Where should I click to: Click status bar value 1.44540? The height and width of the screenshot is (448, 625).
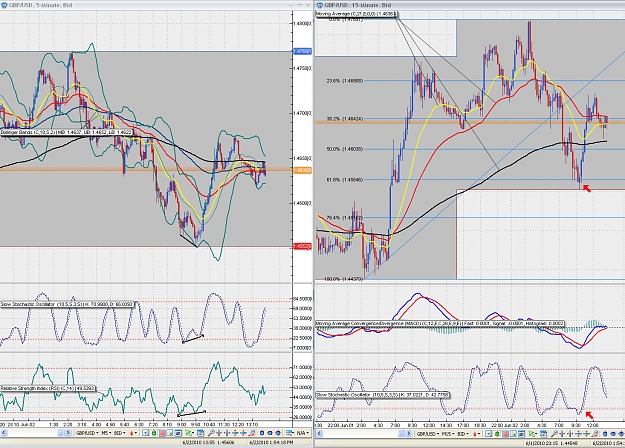(569, 442)
